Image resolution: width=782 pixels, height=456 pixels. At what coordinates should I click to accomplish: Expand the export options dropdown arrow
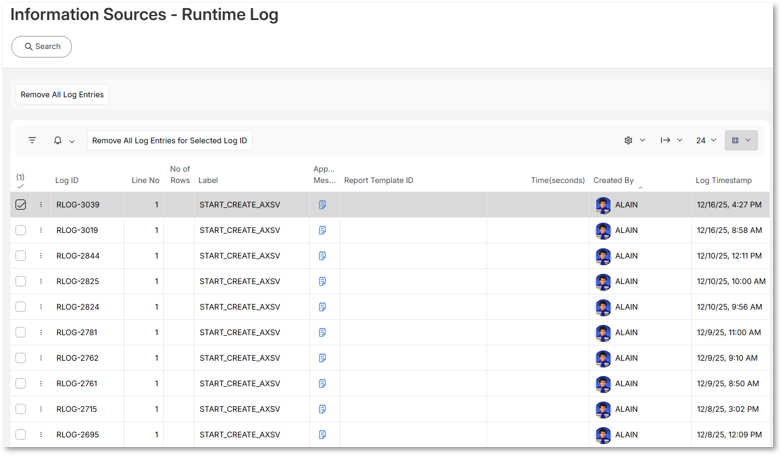[679, 140]
